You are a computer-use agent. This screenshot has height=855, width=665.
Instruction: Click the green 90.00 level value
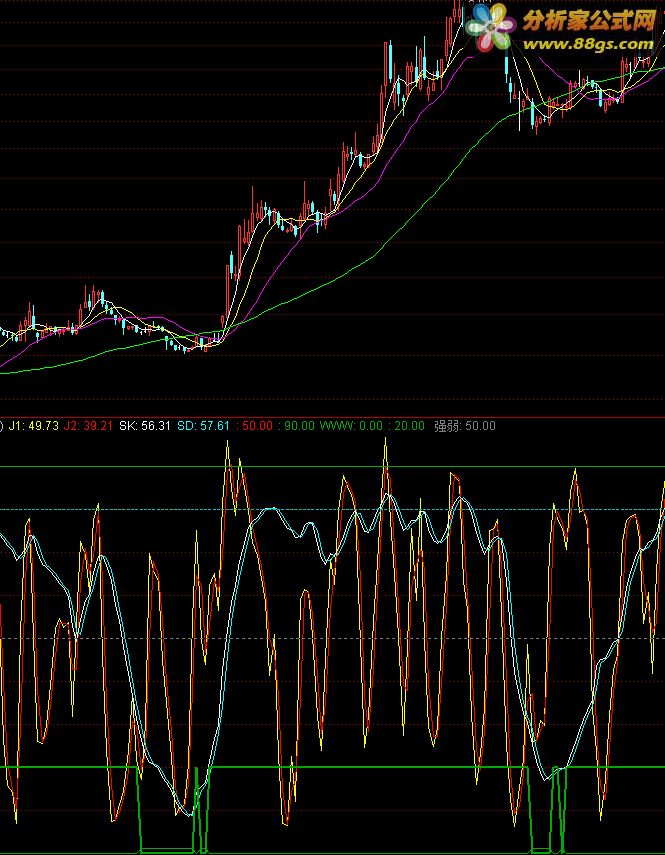coord(297,426)
